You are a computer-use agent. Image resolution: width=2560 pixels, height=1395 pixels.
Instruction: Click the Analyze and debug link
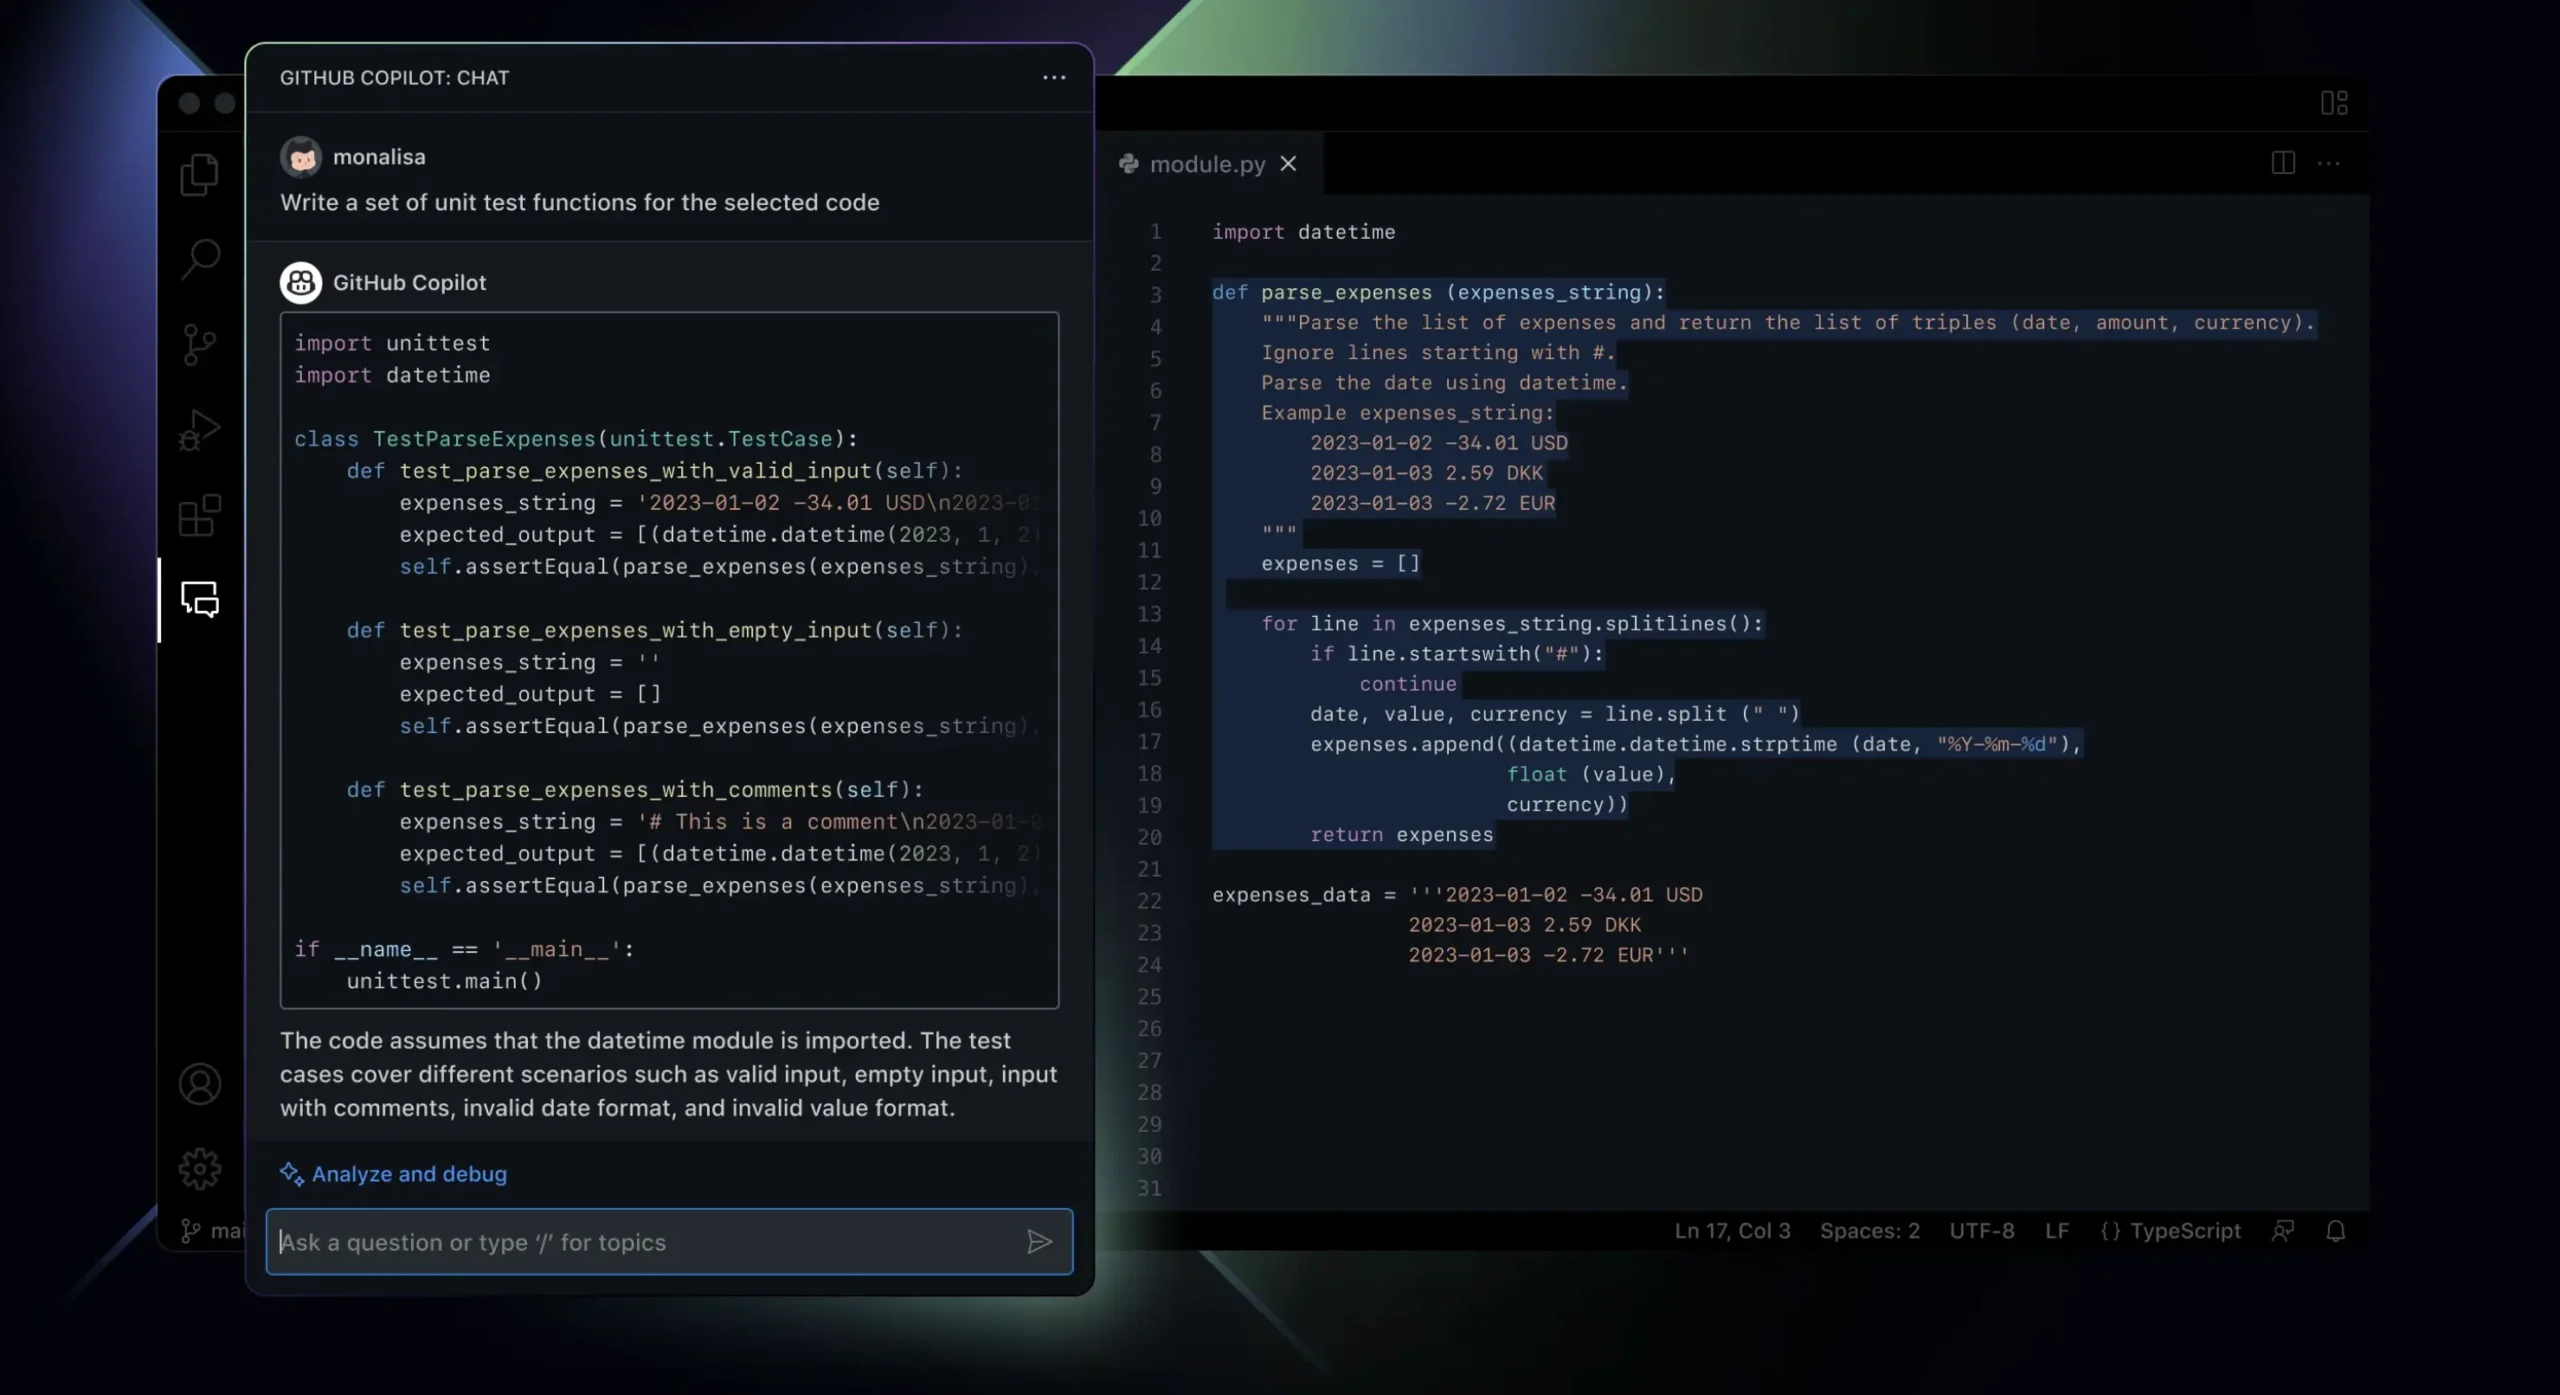click(x=408, y=1174)
